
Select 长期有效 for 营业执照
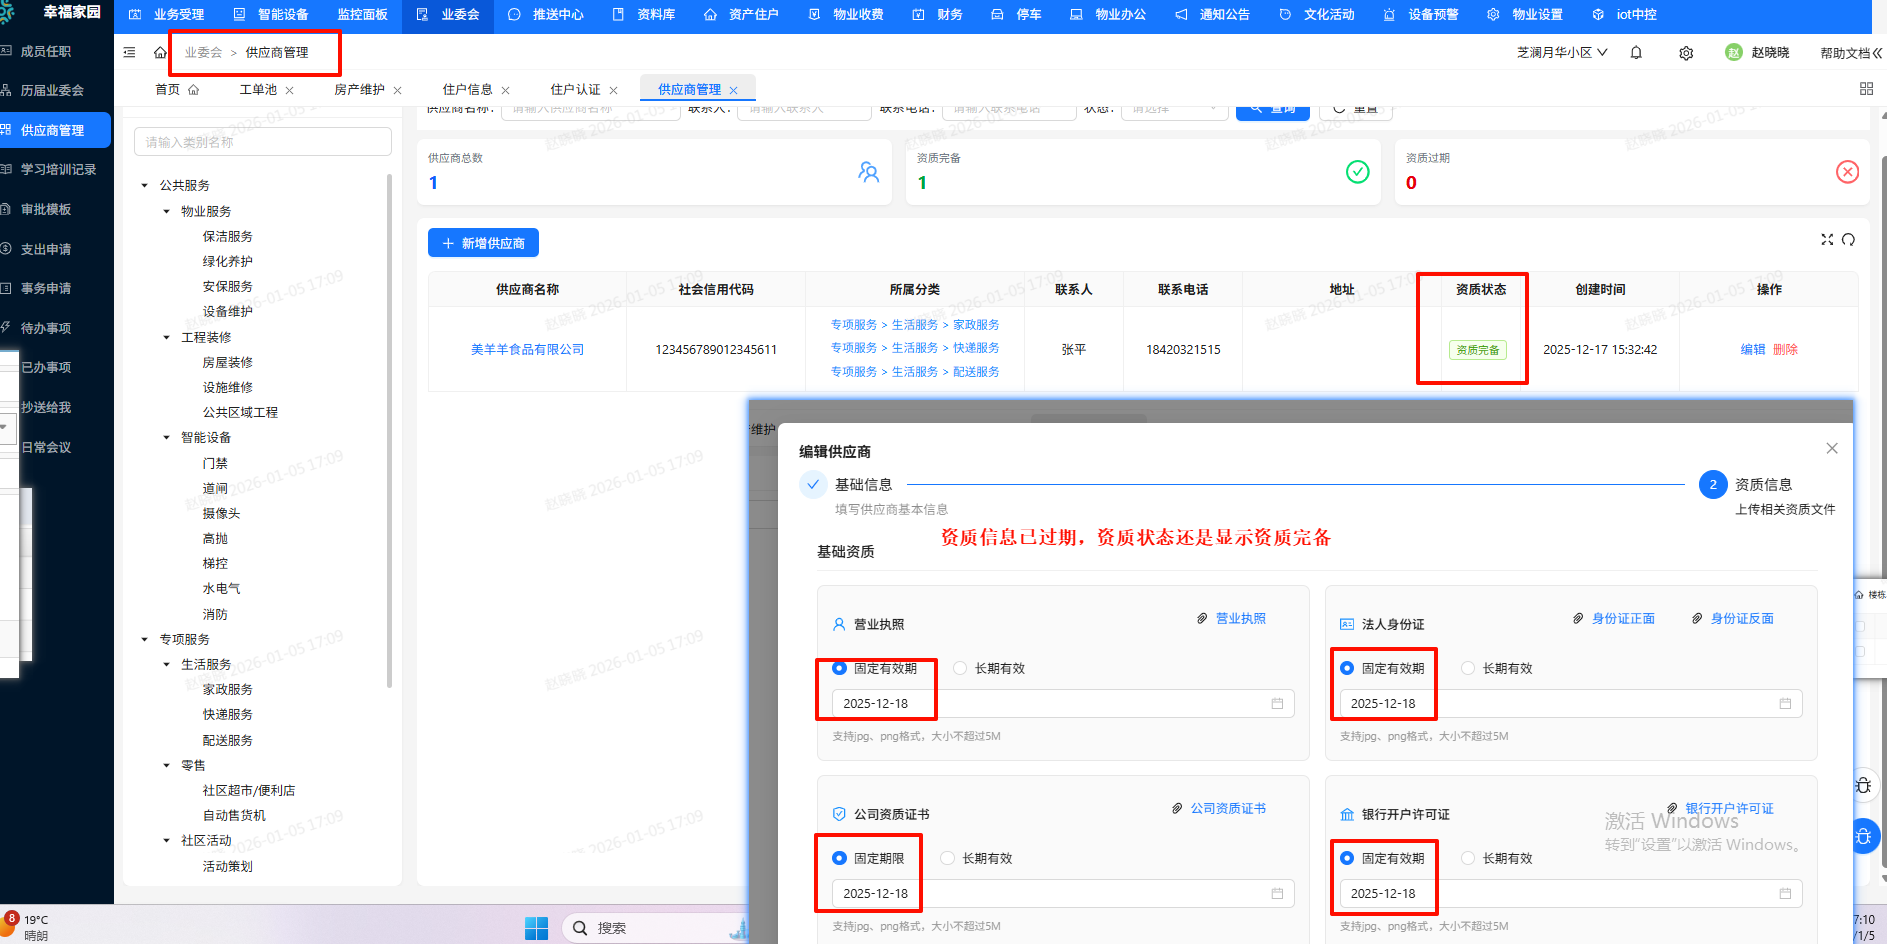(960, 669)
